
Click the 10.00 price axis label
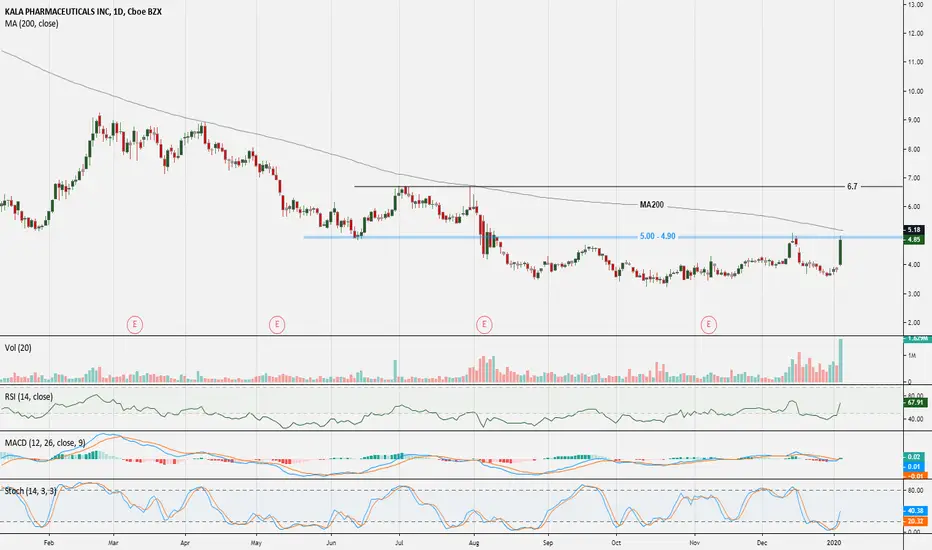coord(914,92)
